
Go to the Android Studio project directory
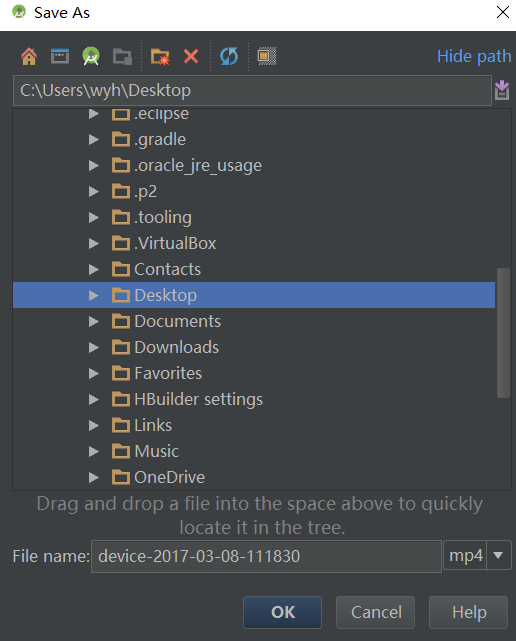click(x=91, y=56)
